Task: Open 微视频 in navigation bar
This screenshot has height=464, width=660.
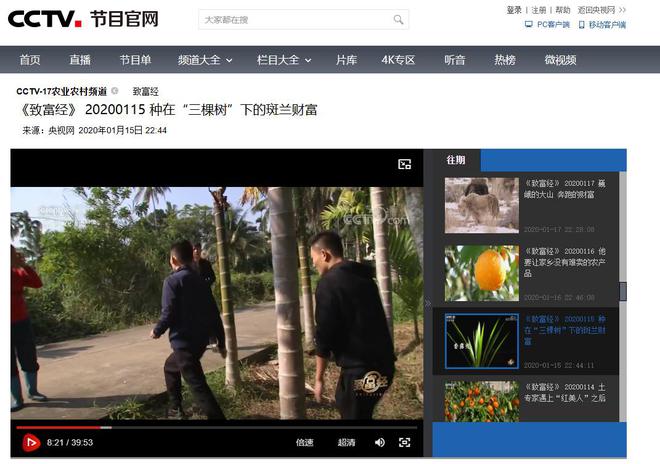Action: (560, 60)
